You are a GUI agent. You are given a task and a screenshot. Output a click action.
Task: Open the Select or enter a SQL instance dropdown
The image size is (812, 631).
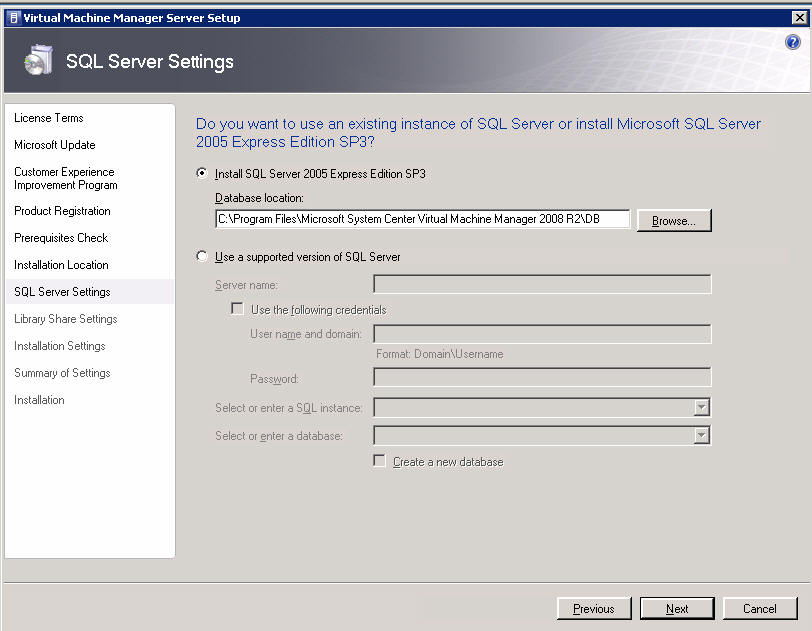(701, 407)
